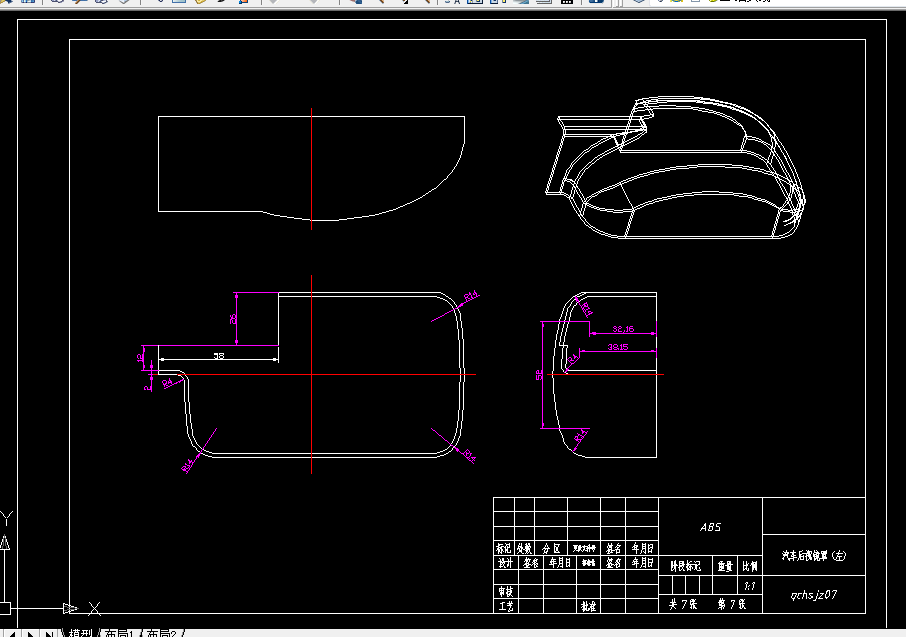Select the 12 vertical dimension text
906x637 pixels.
tap(140, 357)
